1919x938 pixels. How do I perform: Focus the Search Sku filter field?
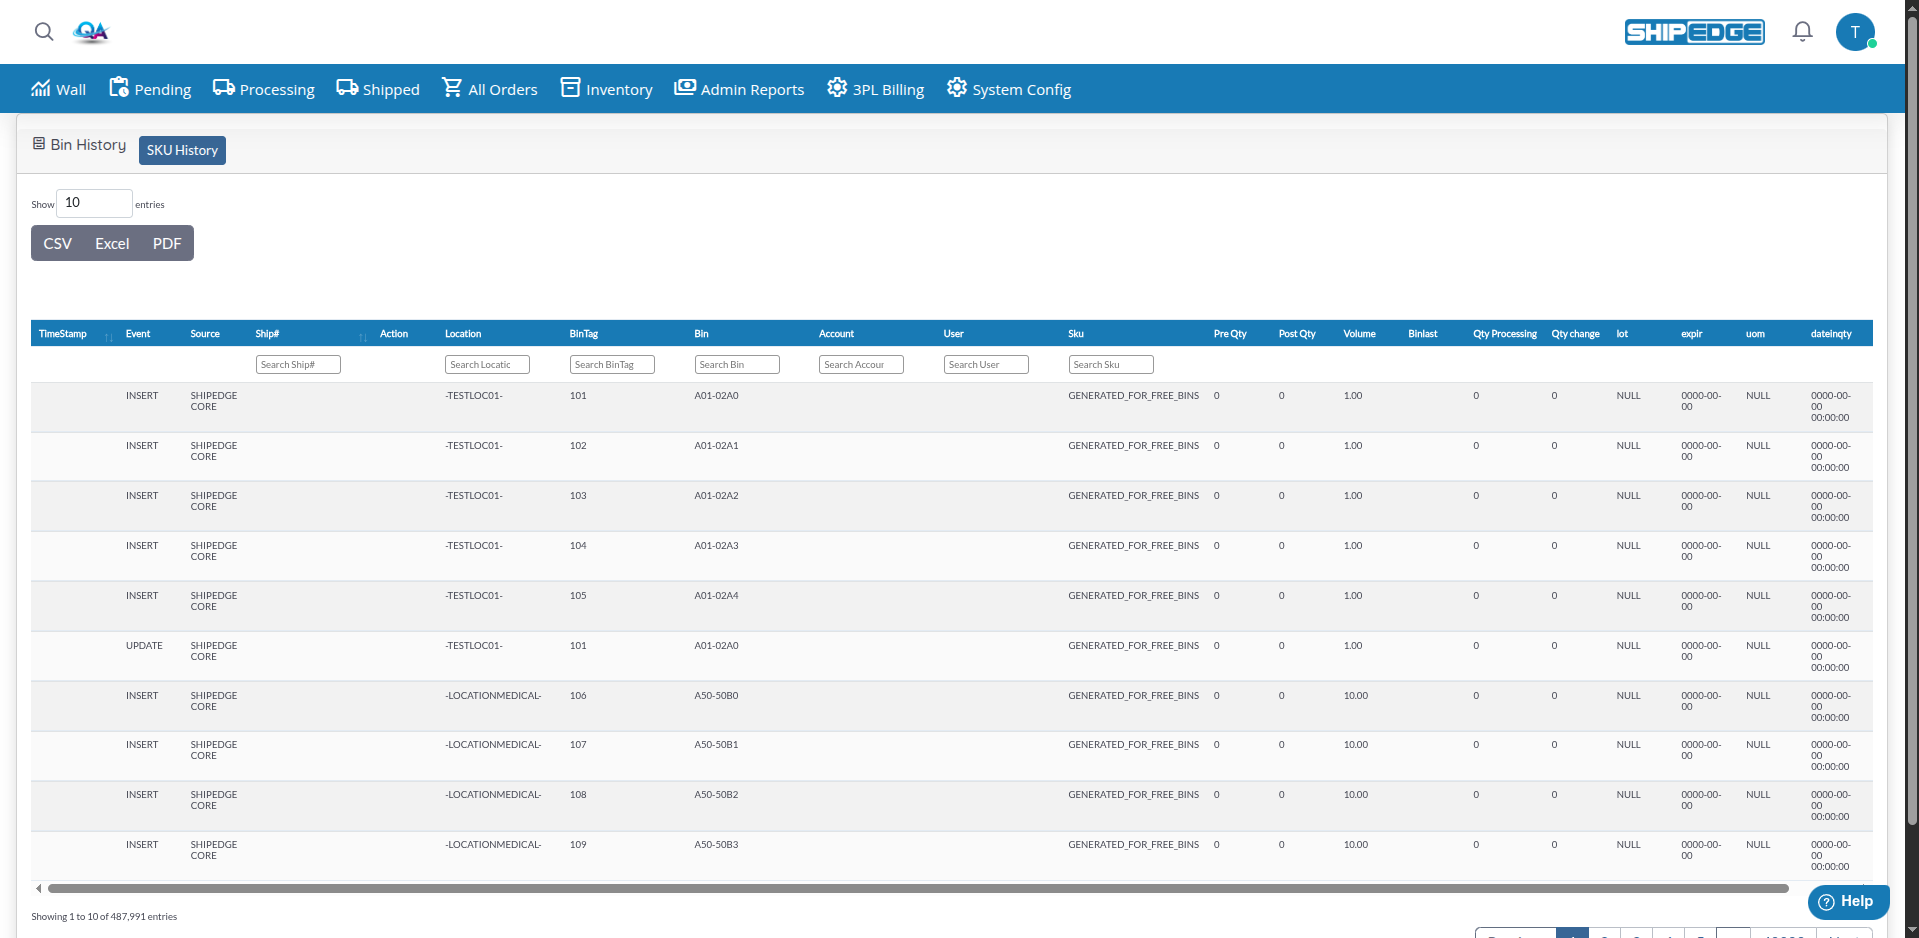pos(1110,365)
